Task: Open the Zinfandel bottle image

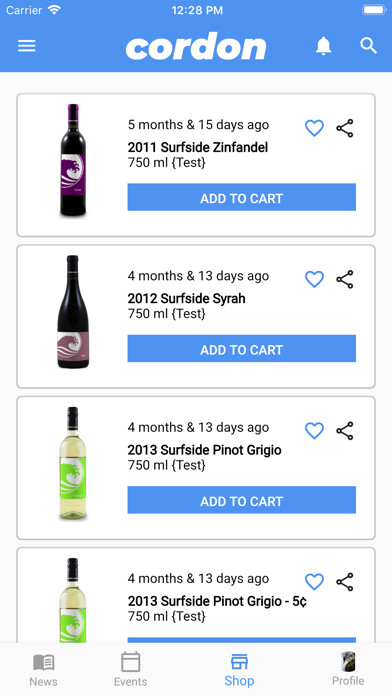Action: coord(73,160)
